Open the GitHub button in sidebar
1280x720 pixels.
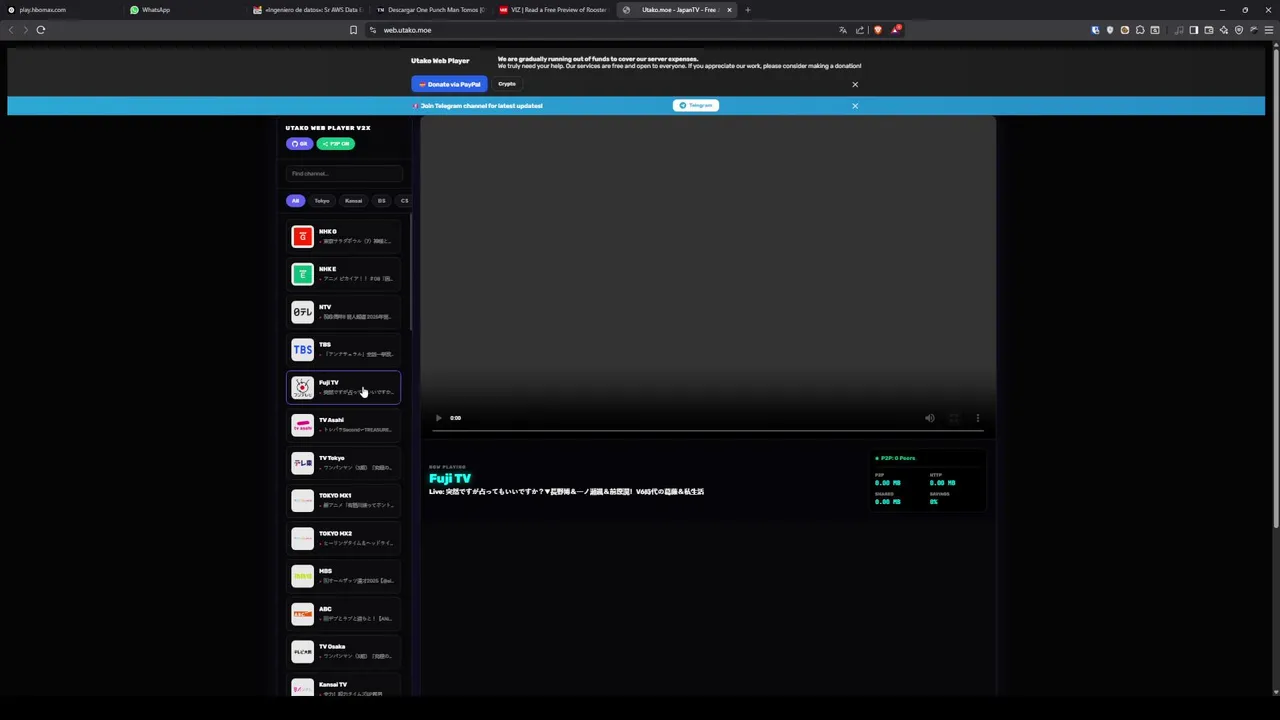pyautogui.click(x=298, y=144)
